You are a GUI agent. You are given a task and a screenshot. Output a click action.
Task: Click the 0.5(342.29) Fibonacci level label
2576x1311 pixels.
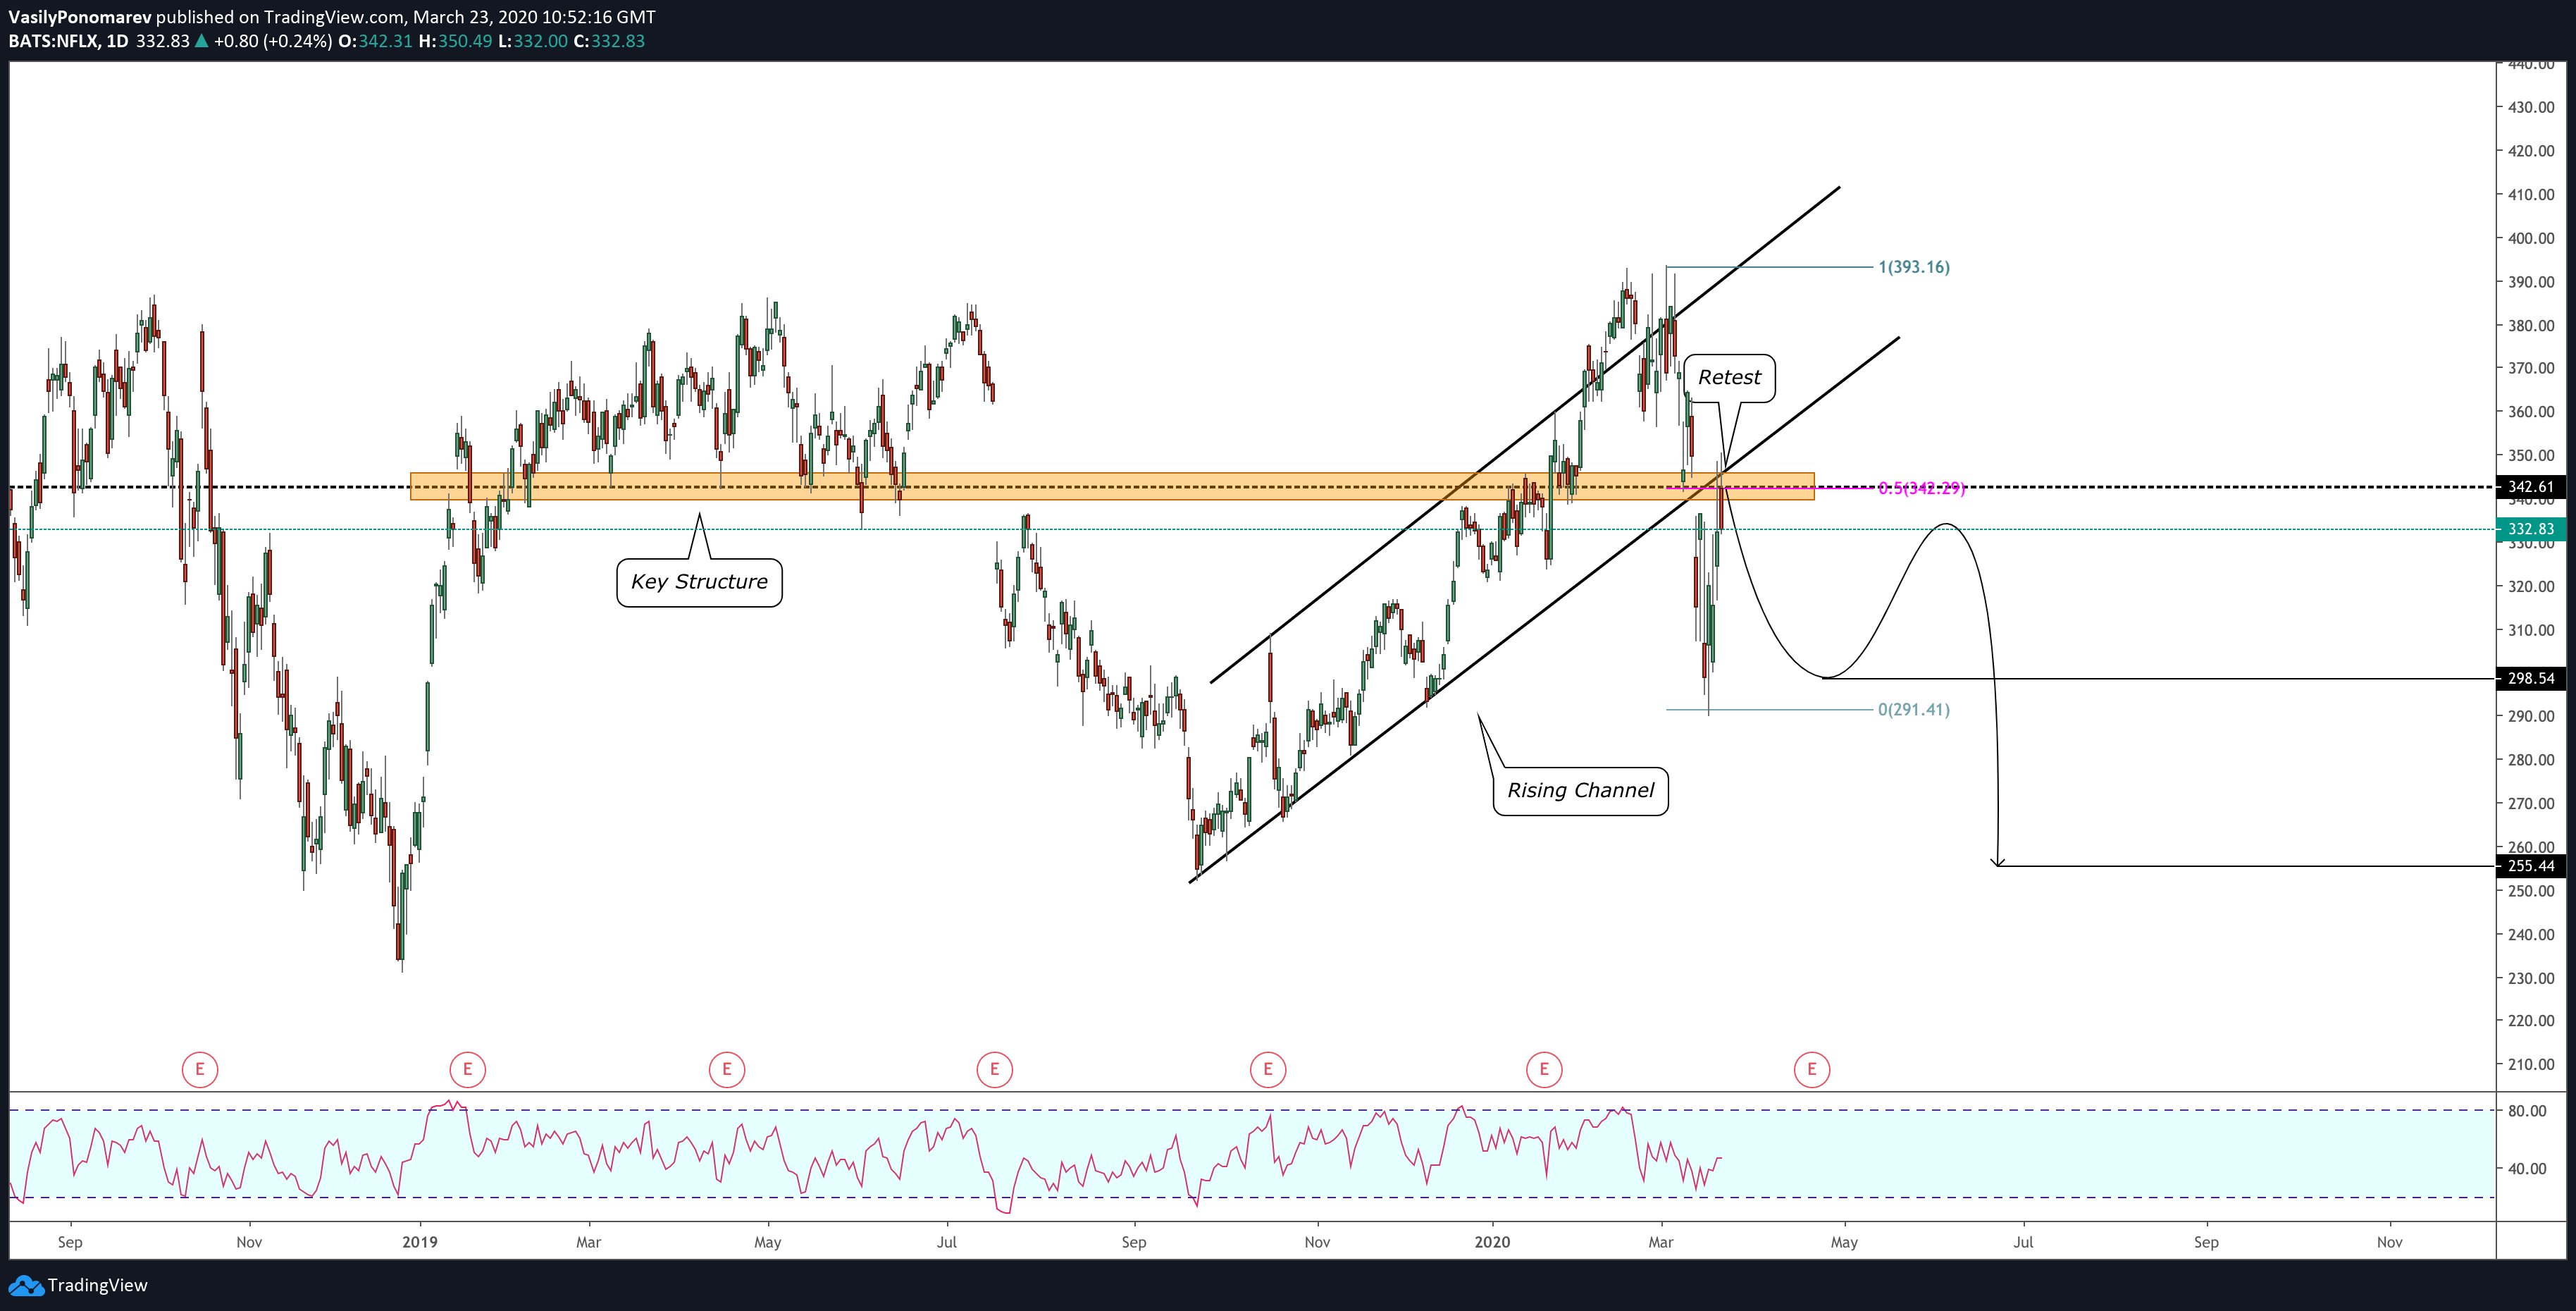tap(1921, 488)
